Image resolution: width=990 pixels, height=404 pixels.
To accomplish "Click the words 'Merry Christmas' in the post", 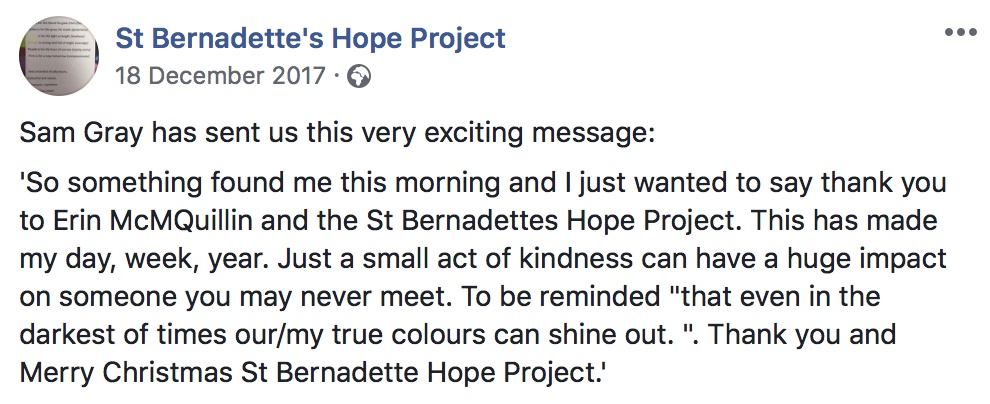I will [126, 372].
